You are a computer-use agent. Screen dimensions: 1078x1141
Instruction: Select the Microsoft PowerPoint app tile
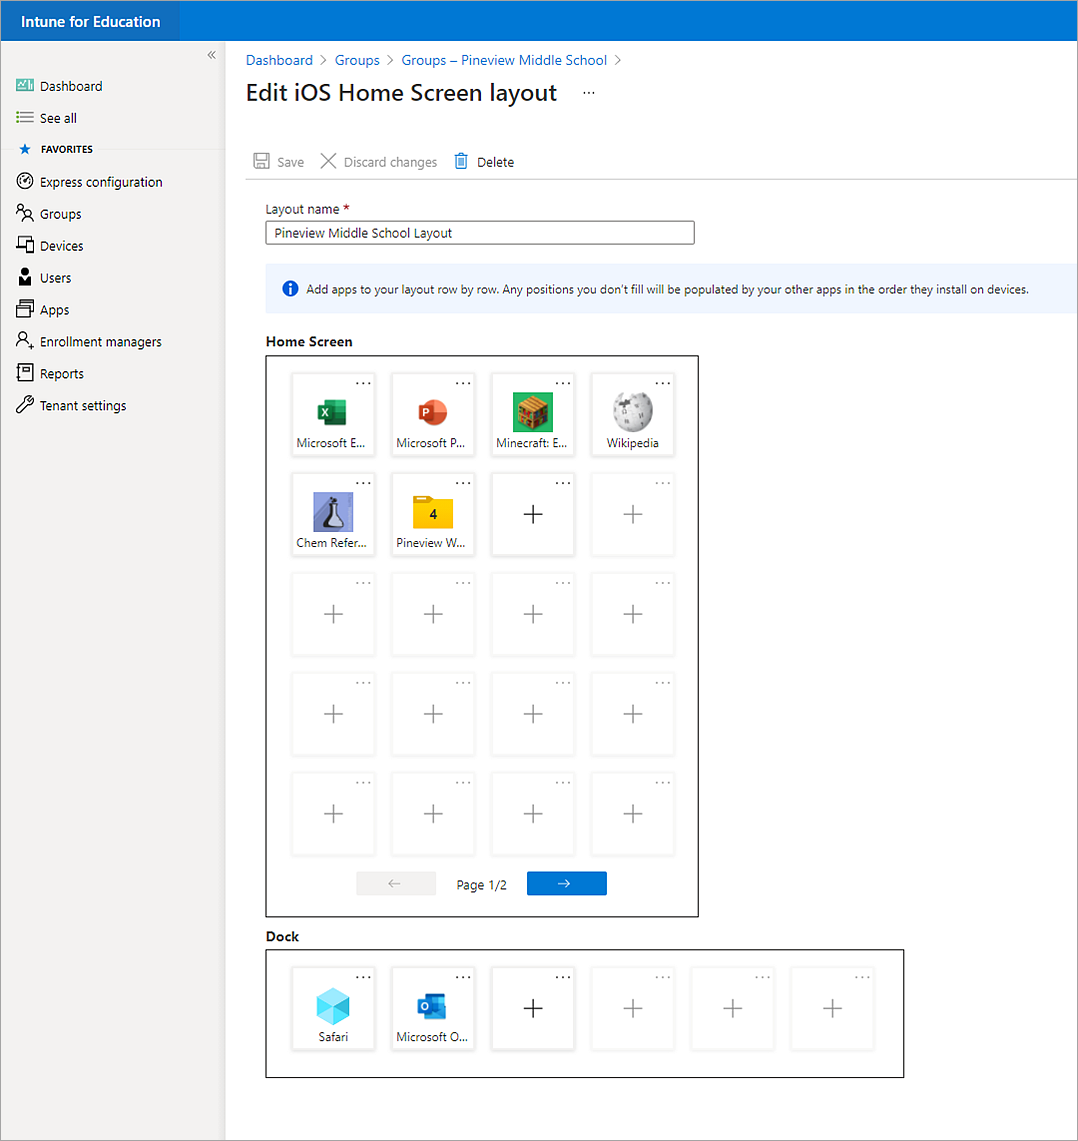(x=432, y=415)
